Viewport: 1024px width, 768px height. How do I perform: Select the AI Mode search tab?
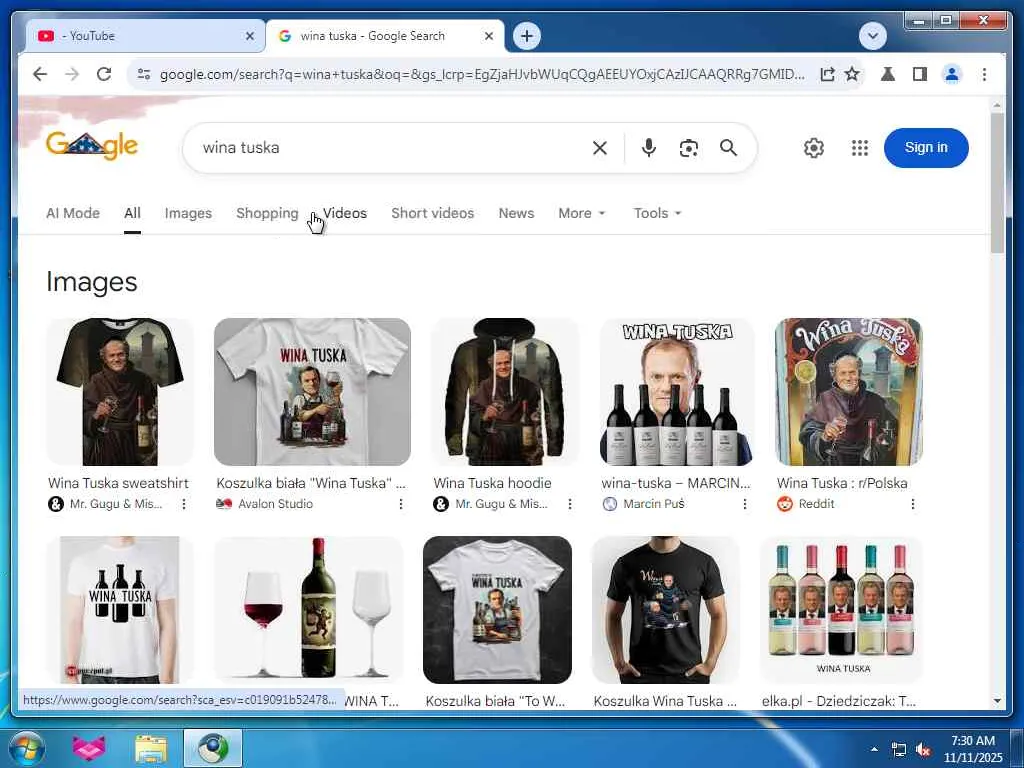click(x=73, y=214)
